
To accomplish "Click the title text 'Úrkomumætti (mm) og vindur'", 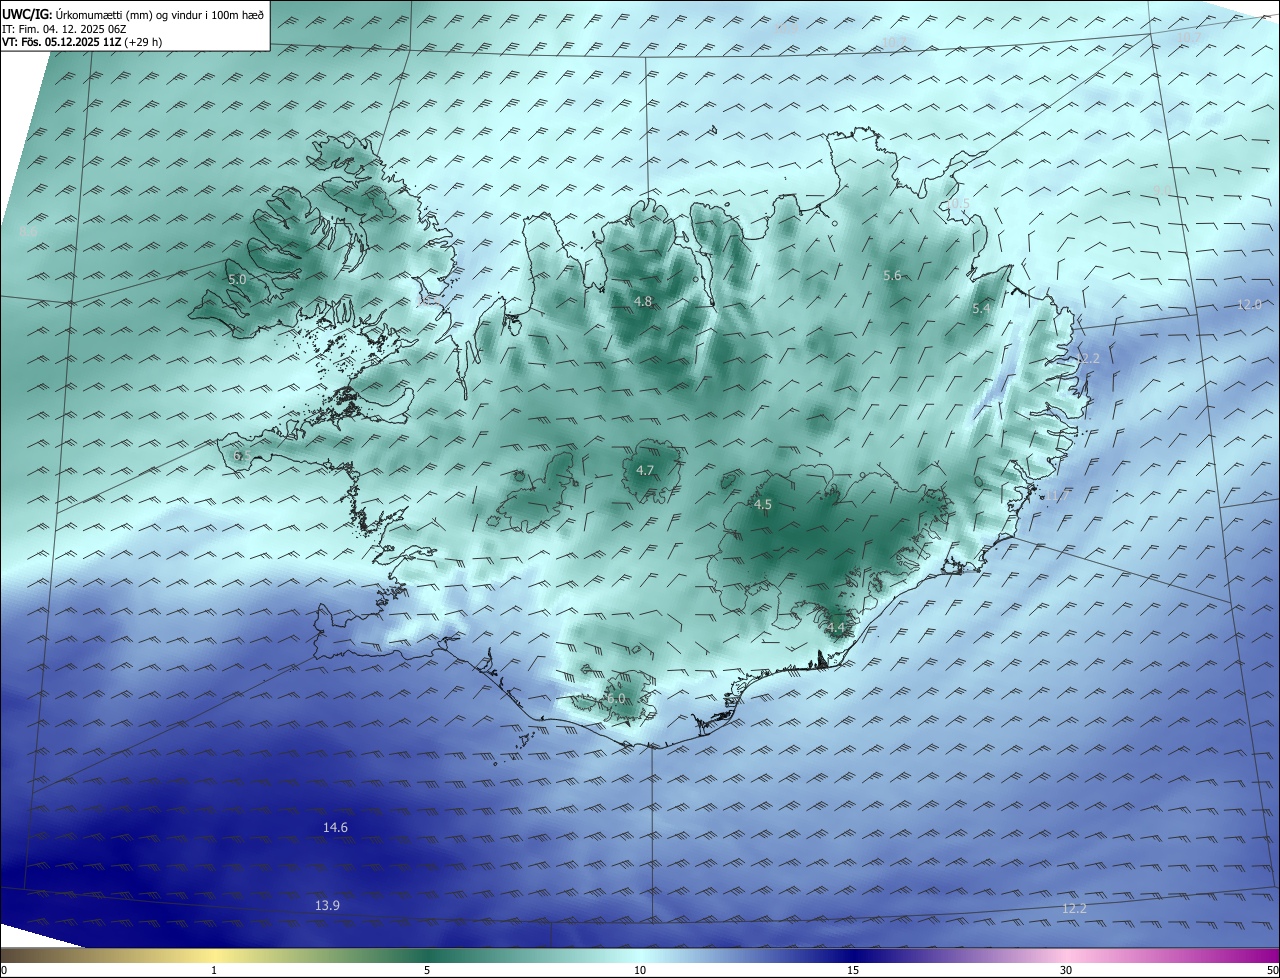I will [x=128, y=16].
